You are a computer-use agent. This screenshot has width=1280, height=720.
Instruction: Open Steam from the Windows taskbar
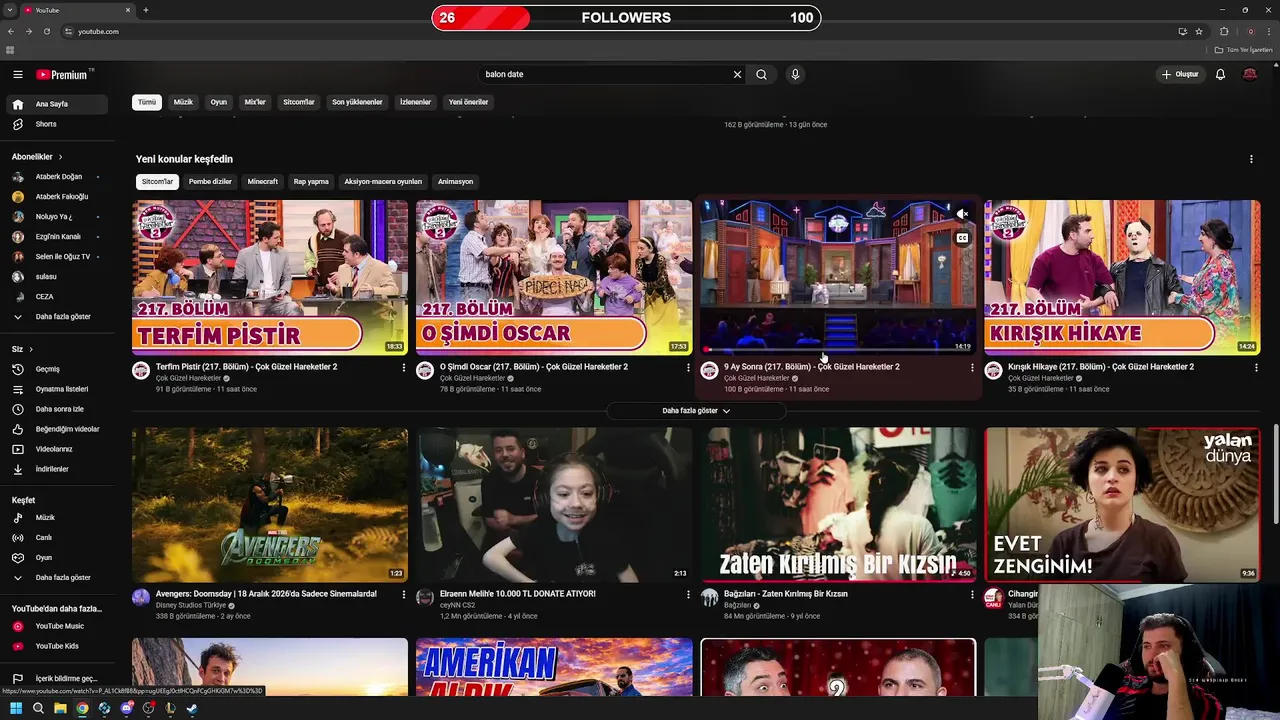tap(192, 708)
